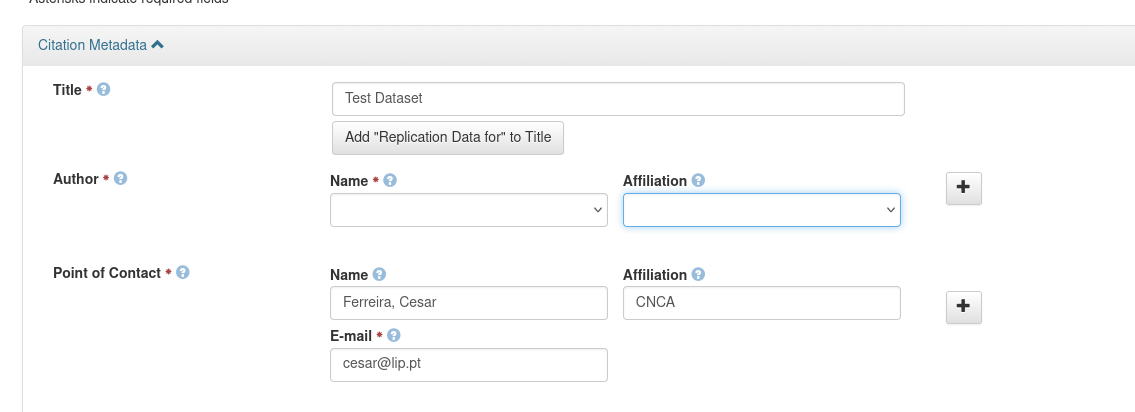The image size is (1135, 412).
Task: Collapse section using Citation Metadata chevron arrow
Action: [x=159, y=45]
